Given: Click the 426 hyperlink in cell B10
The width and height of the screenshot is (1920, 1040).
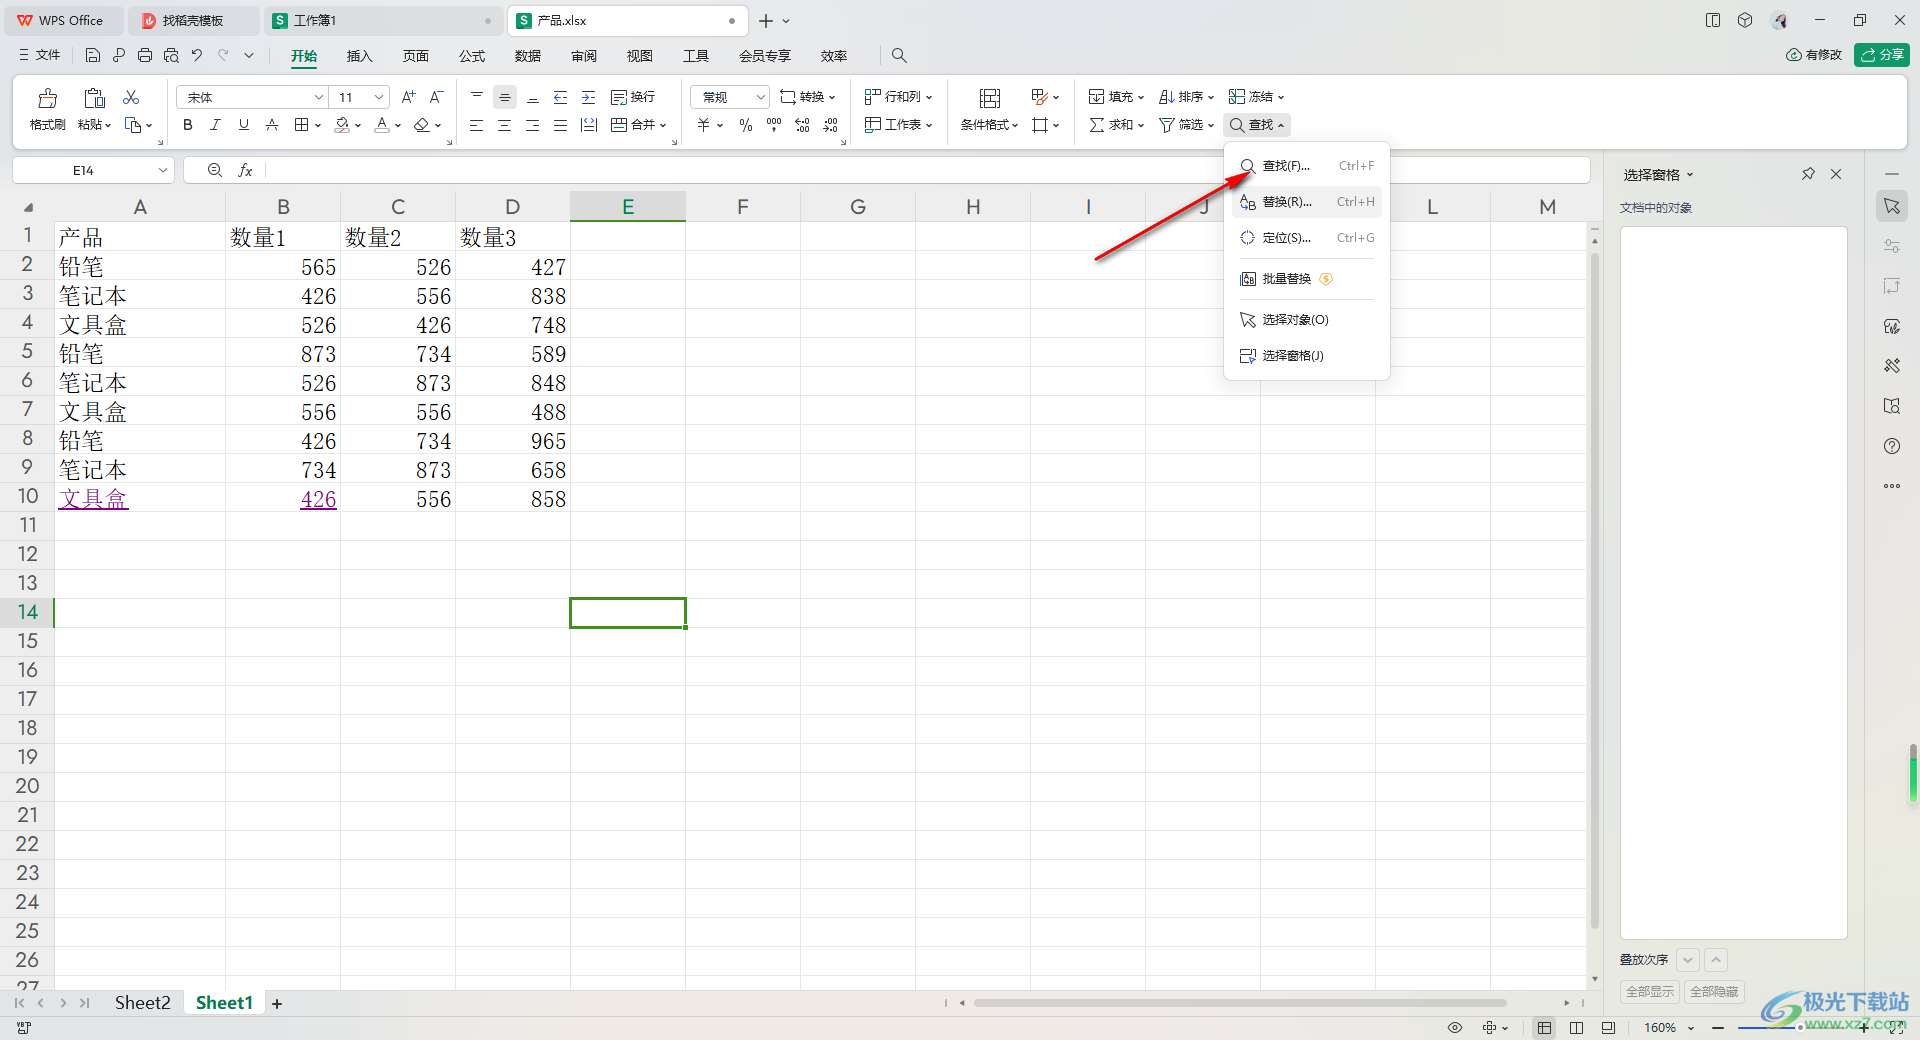Looking at the screenshot, I should coord(318,499).
